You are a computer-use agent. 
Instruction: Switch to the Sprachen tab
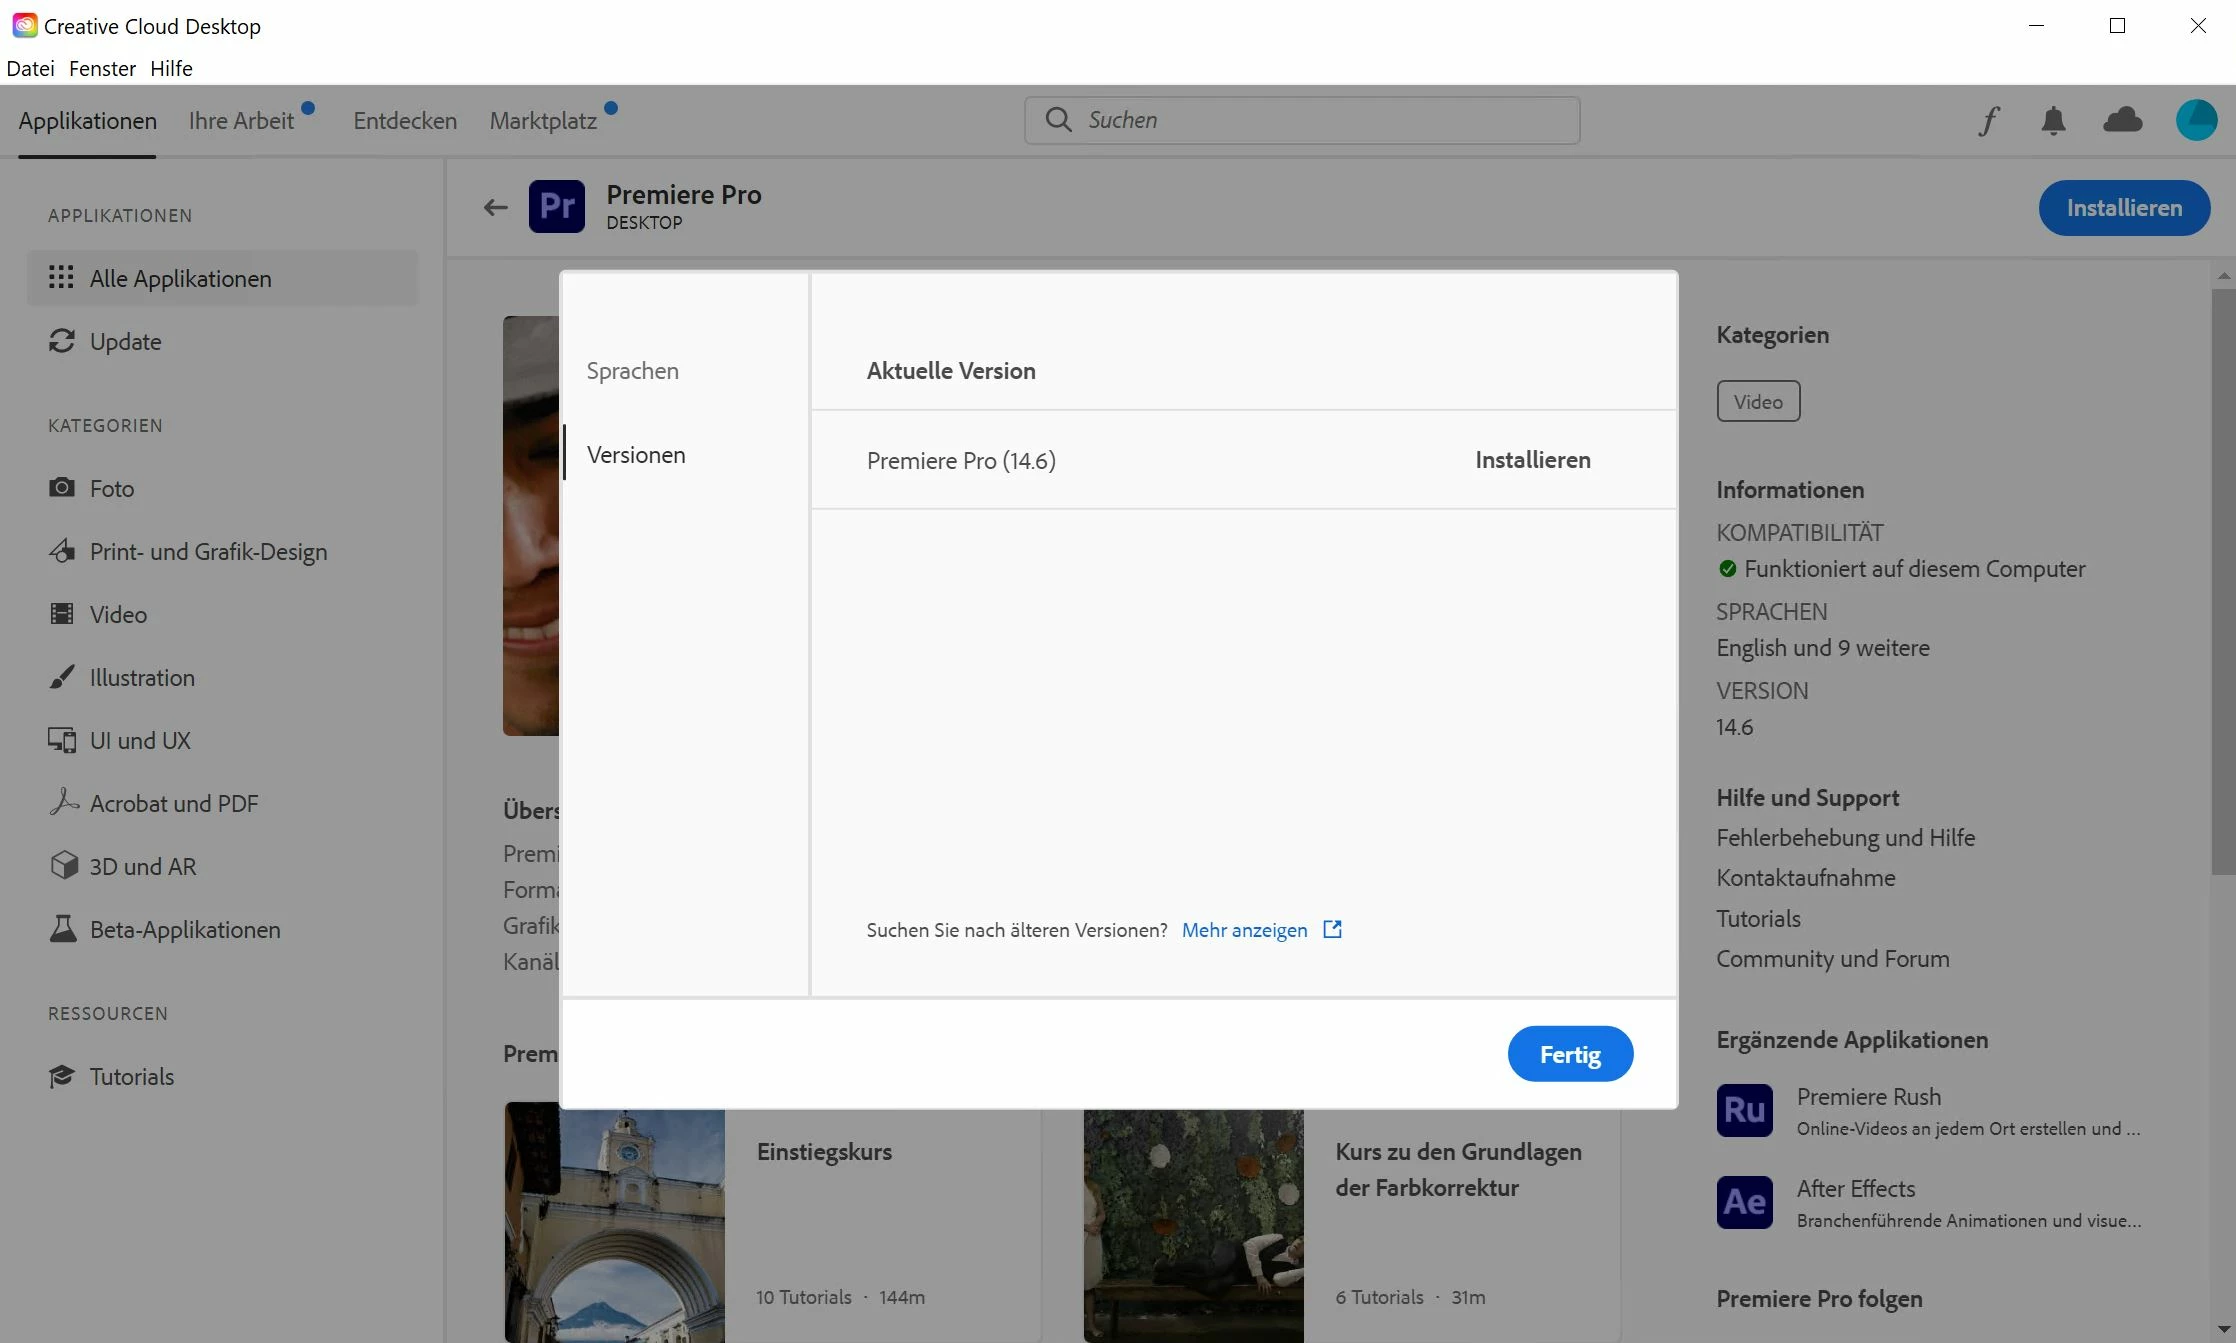(x=633, y=371)
